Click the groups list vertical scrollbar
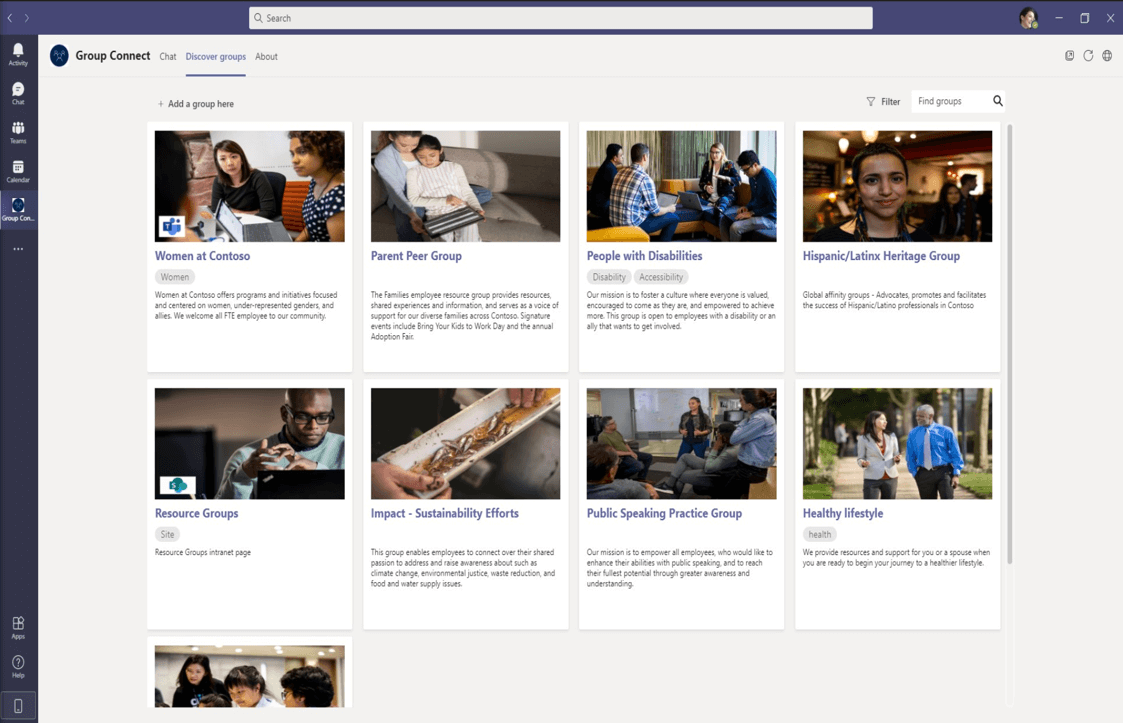Screen dimensions: 1123x723 pos(1010,344)
